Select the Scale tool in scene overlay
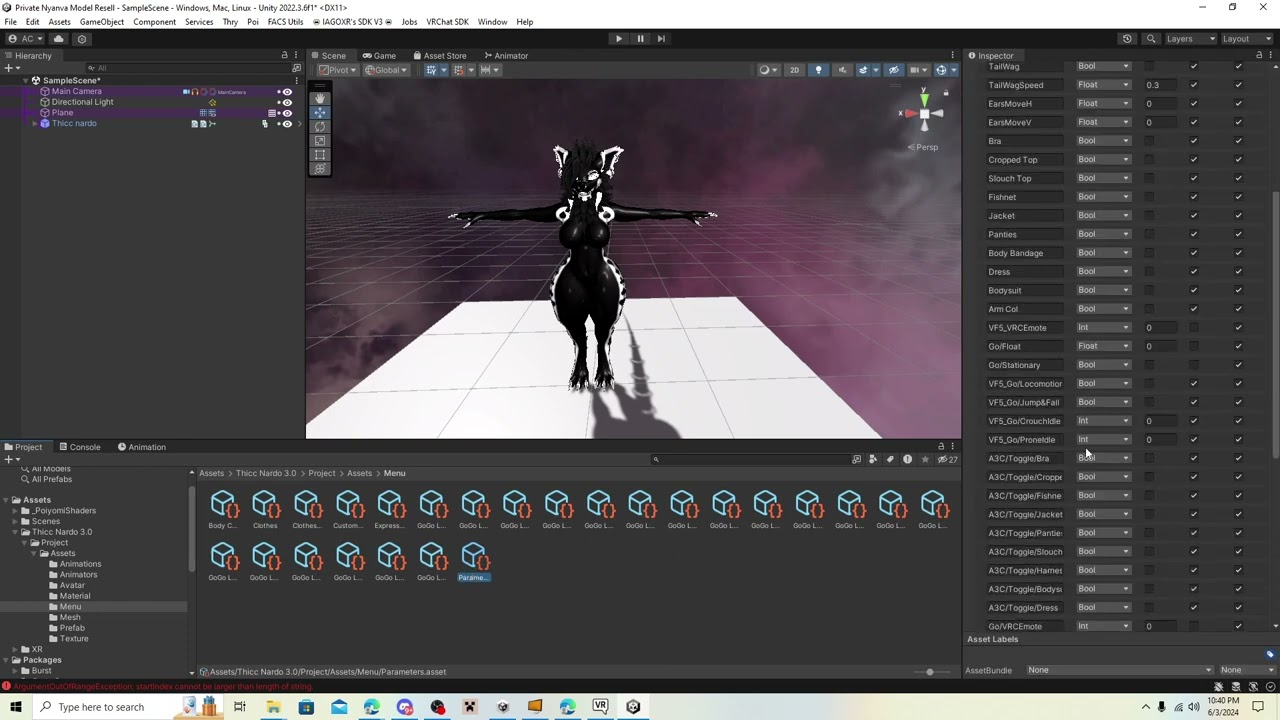This screenshot has height=720, width=1280. pos(320,140)
